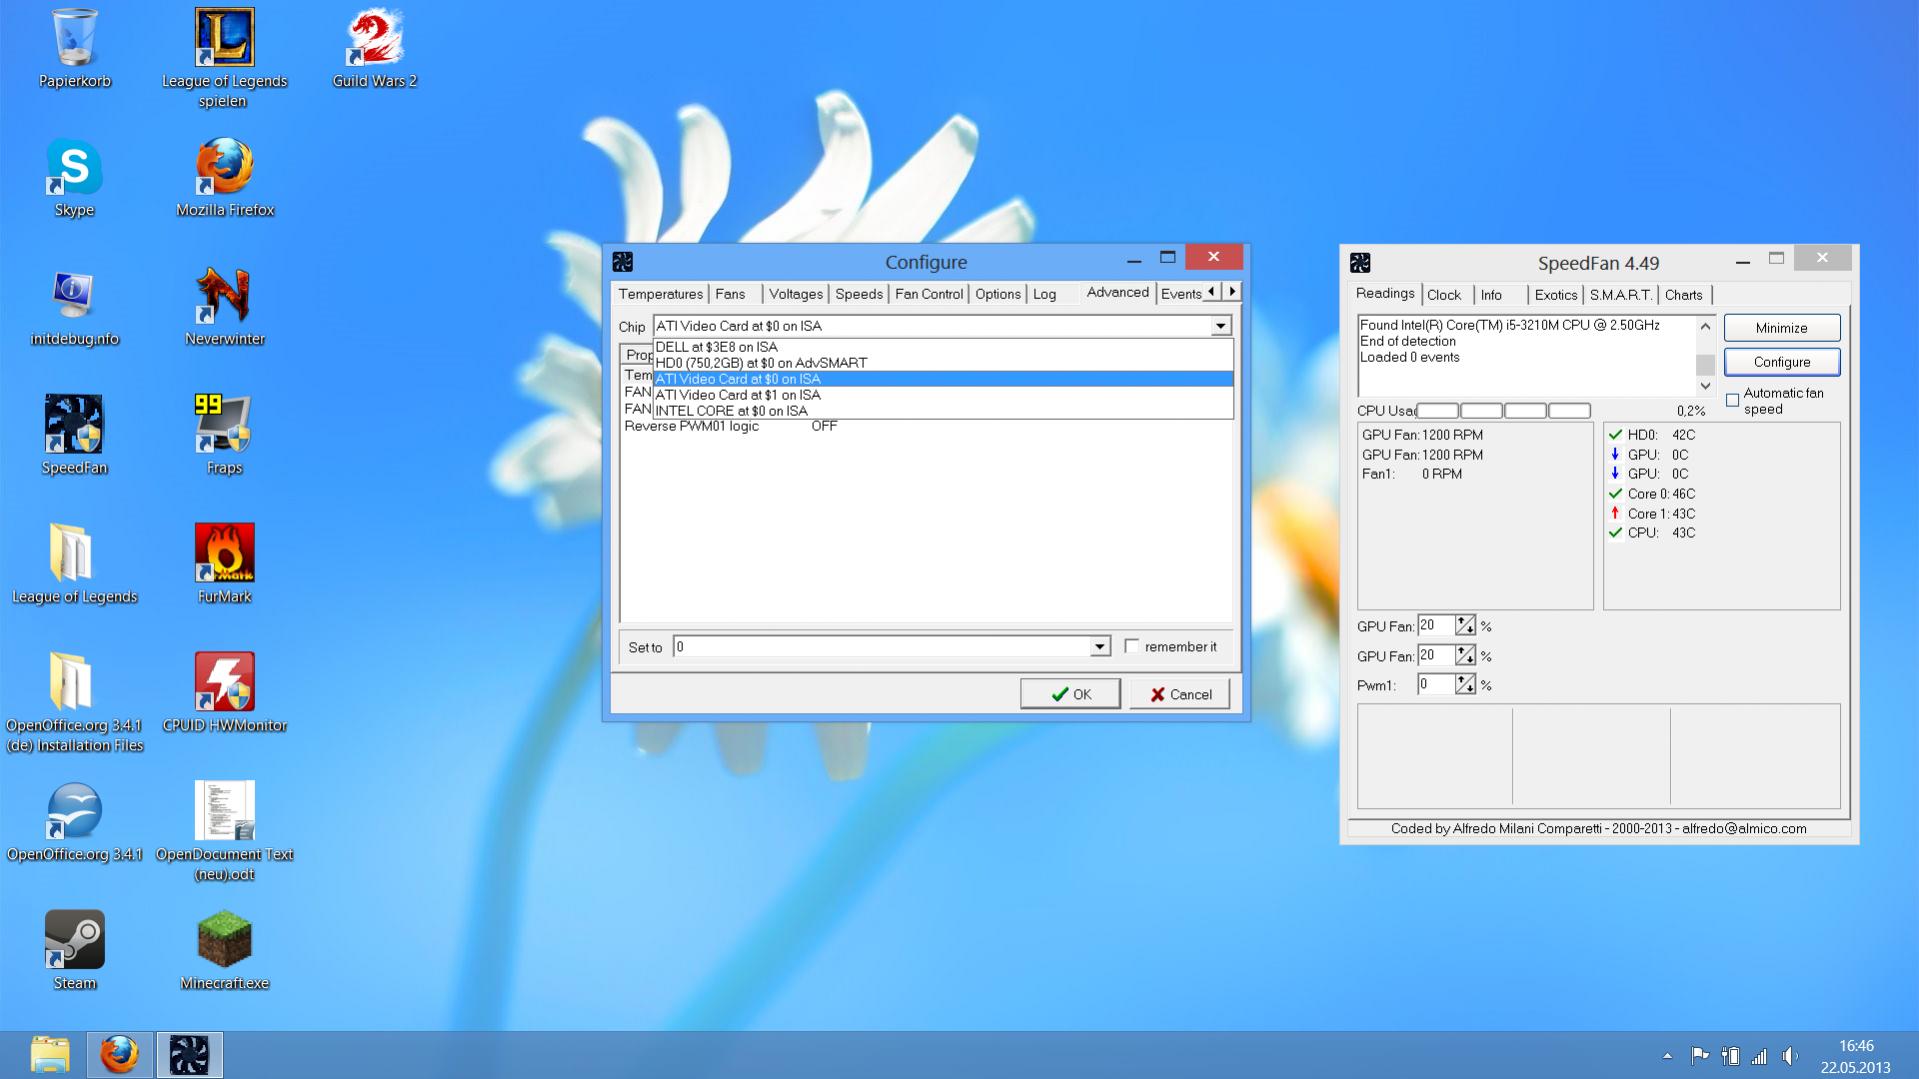Open the volume control in system tray
This screenshot has width=1919, height=1079.
[x=1790, y=1056]
